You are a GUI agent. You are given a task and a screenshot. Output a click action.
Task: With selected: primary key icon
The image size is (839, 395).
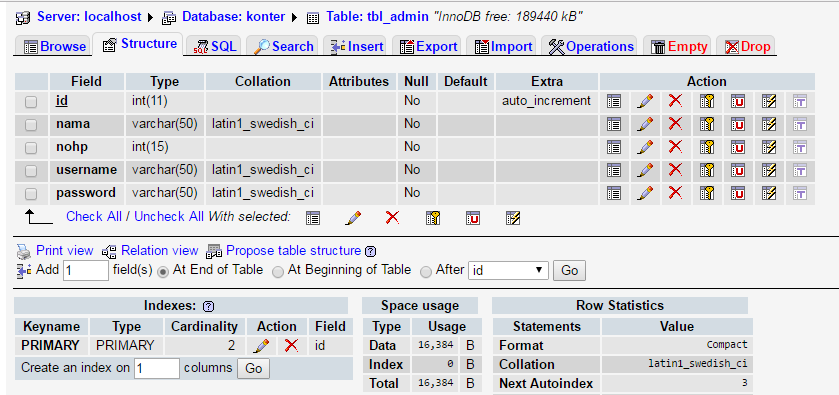pyautogui.click(x=433, y=218)
